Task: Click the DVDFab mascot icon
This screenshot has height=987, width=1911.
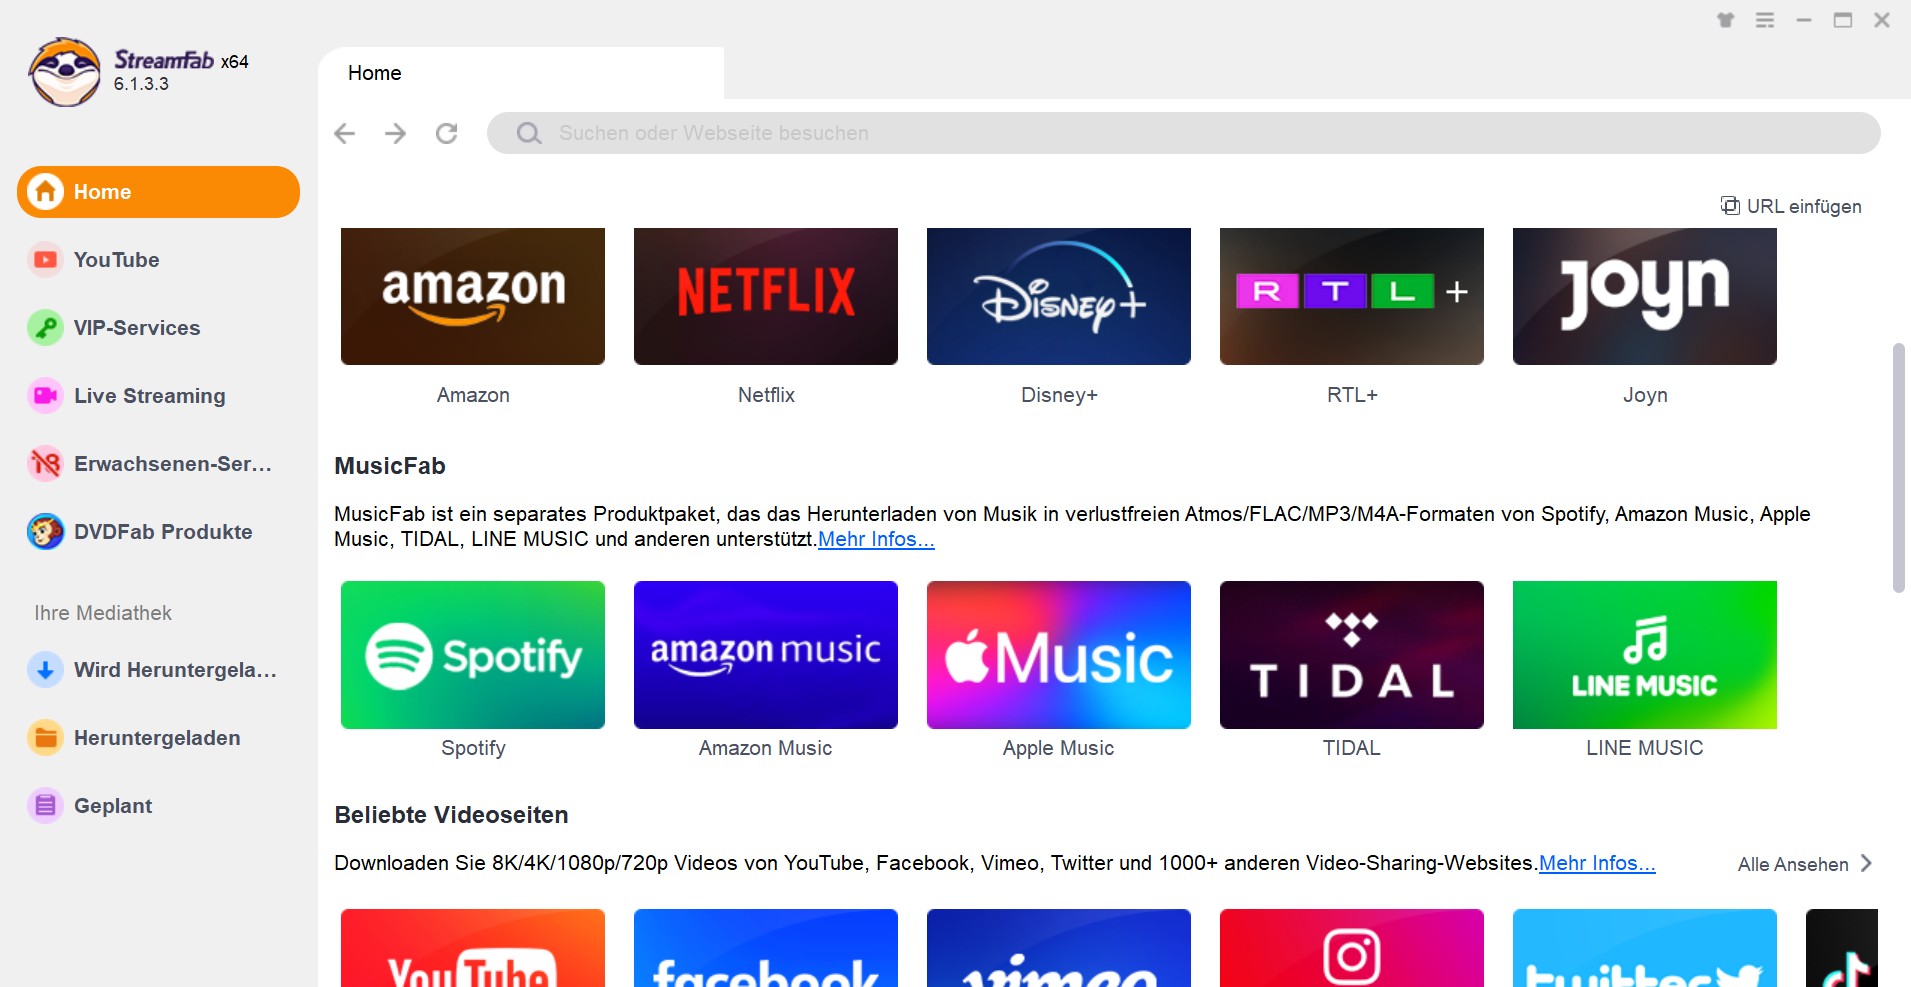Action: [45, 532]
